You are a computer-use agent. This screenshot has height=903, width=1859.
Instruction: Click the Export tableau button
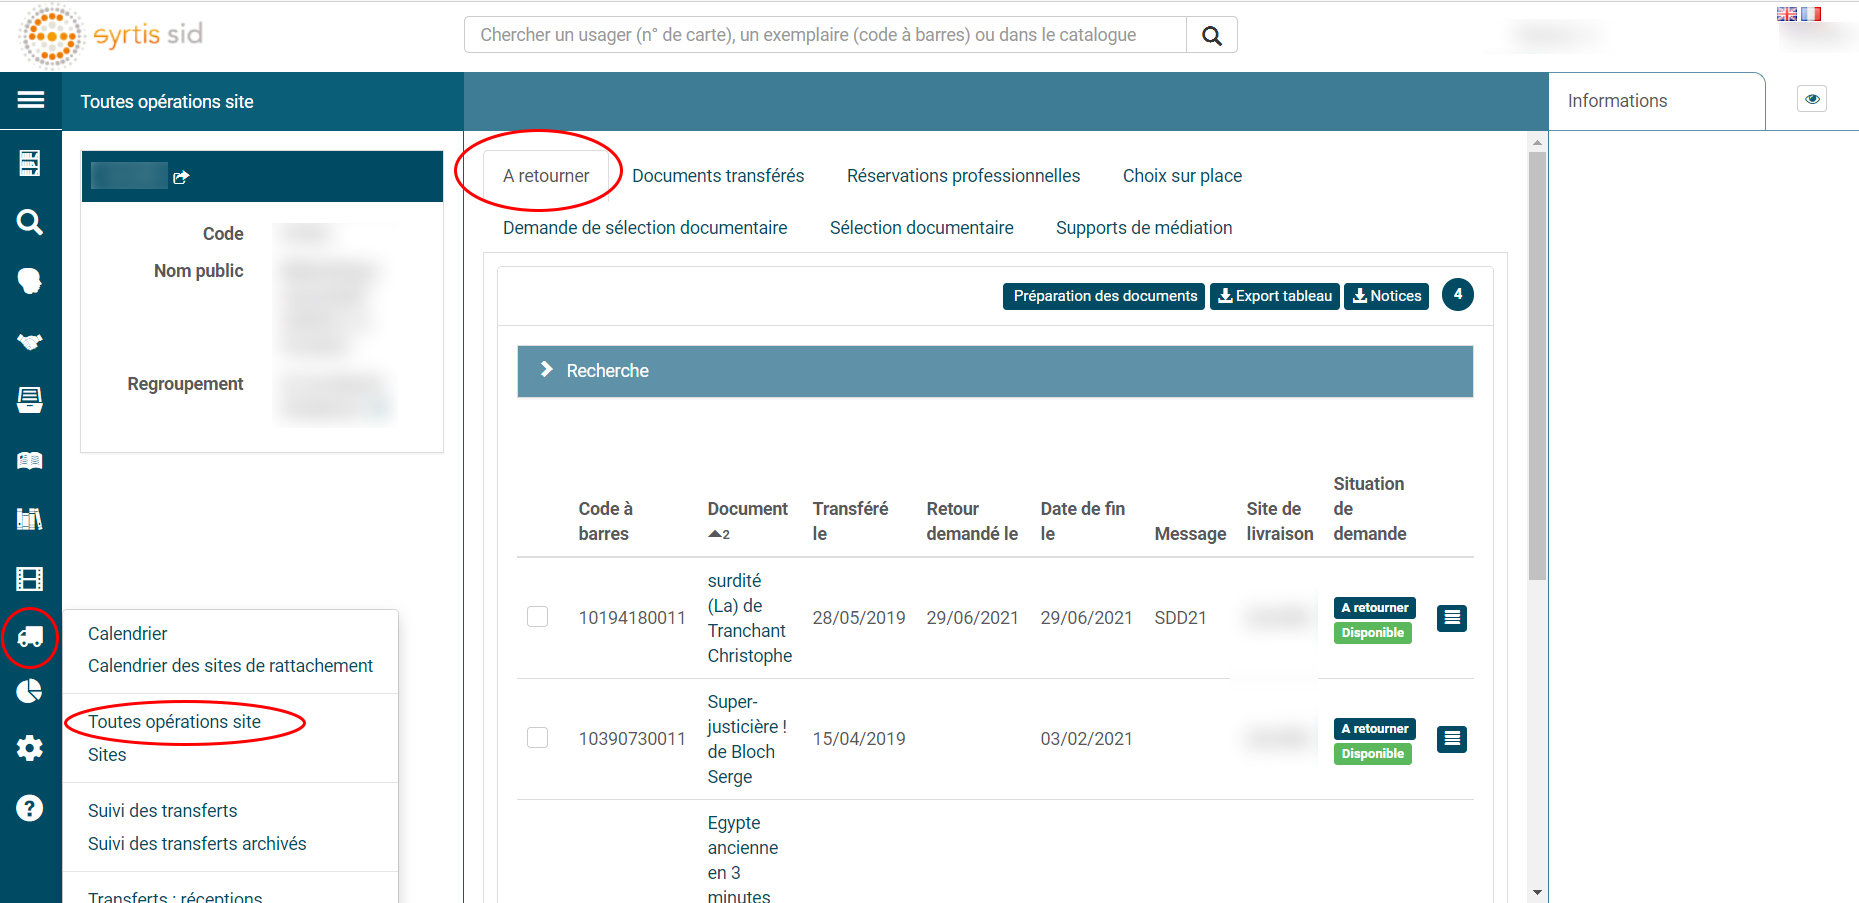(1274, 296)
